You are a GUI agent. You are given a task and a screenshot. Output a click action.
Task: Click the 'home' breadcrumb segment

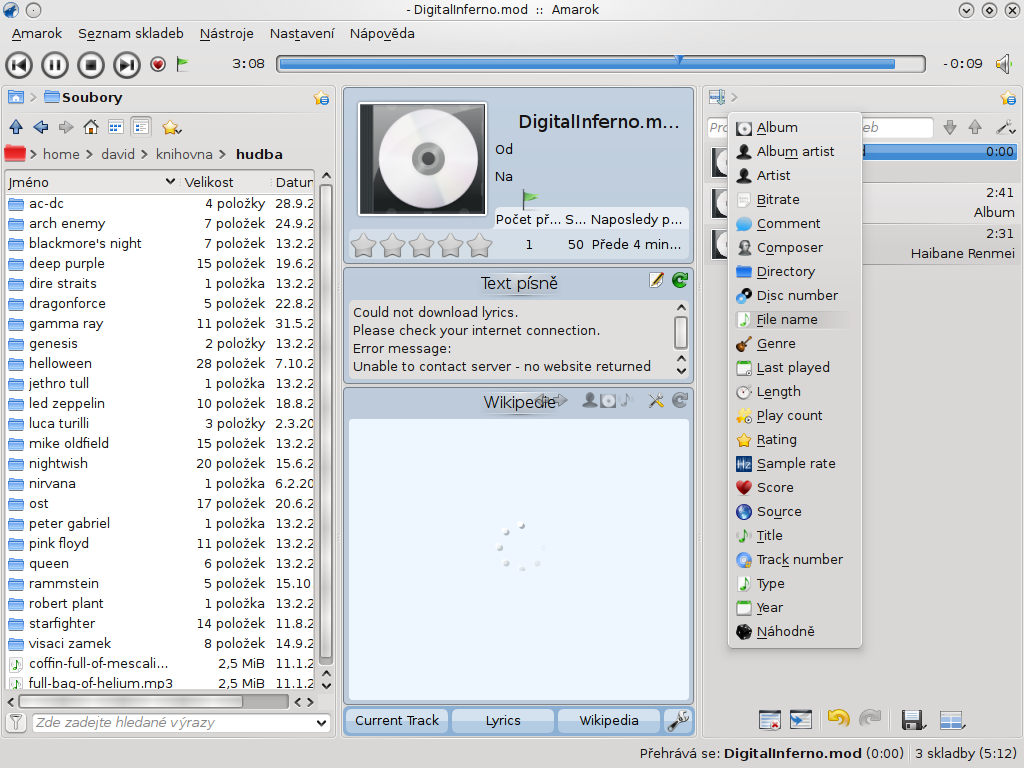(x=61, y=154)
